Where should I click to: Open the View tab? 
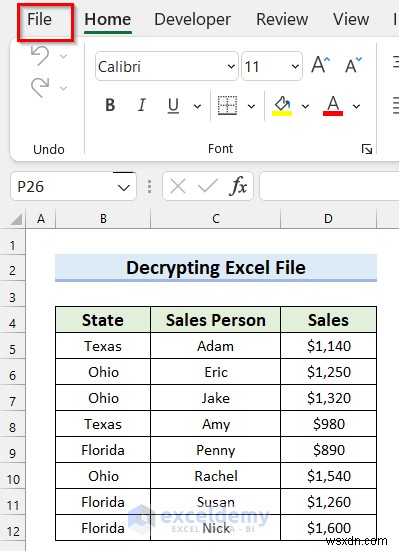[351, 19]
